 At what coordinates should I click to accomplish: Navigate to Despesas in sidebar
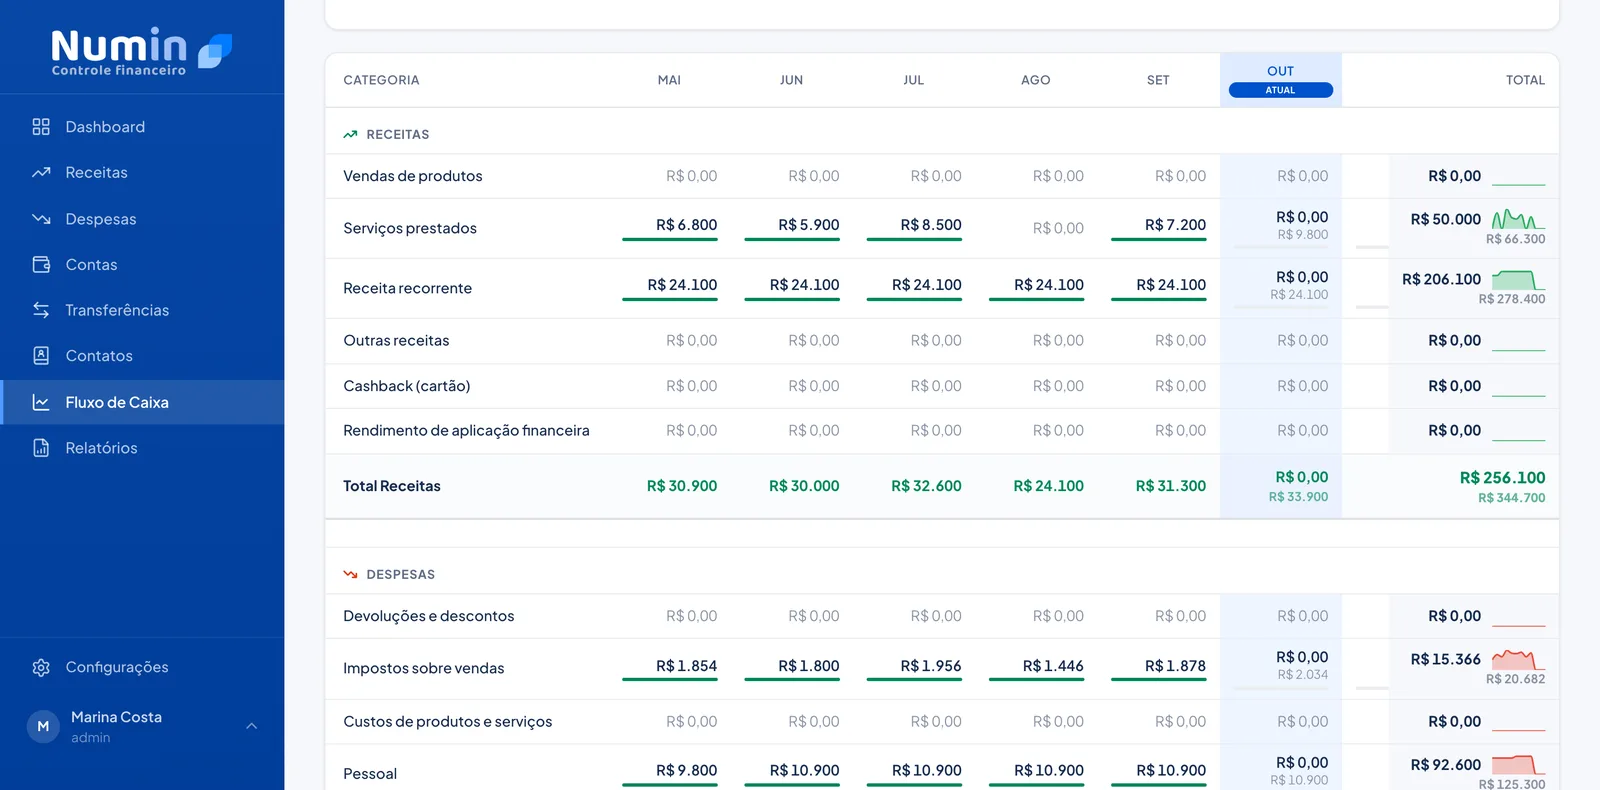click(x=101, y=219)
